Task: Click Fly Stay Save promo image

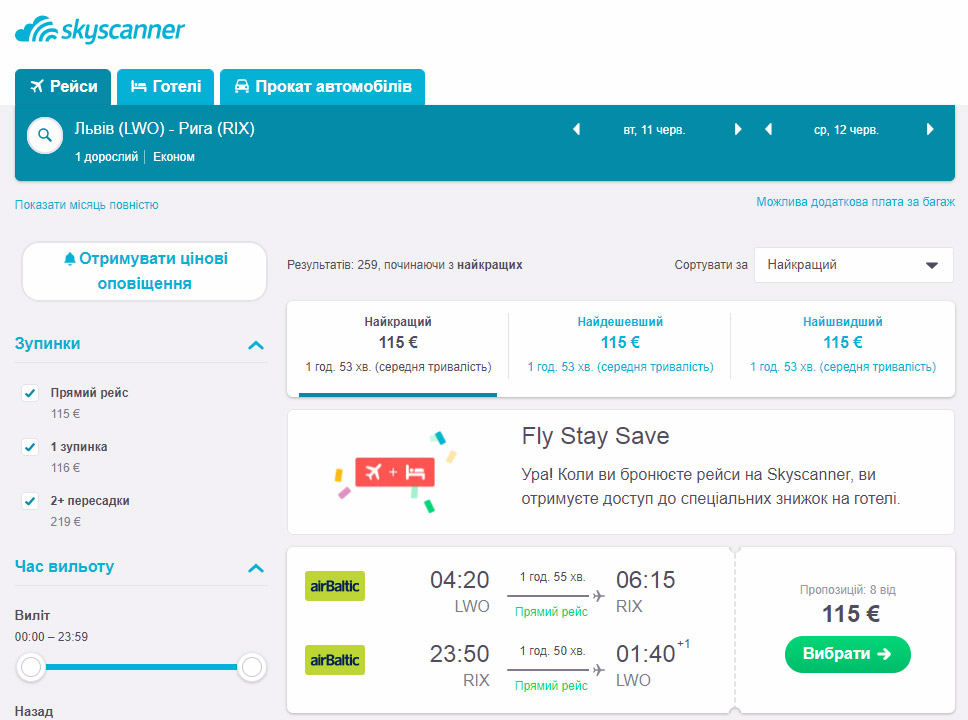Action: (x=395, y=472)
